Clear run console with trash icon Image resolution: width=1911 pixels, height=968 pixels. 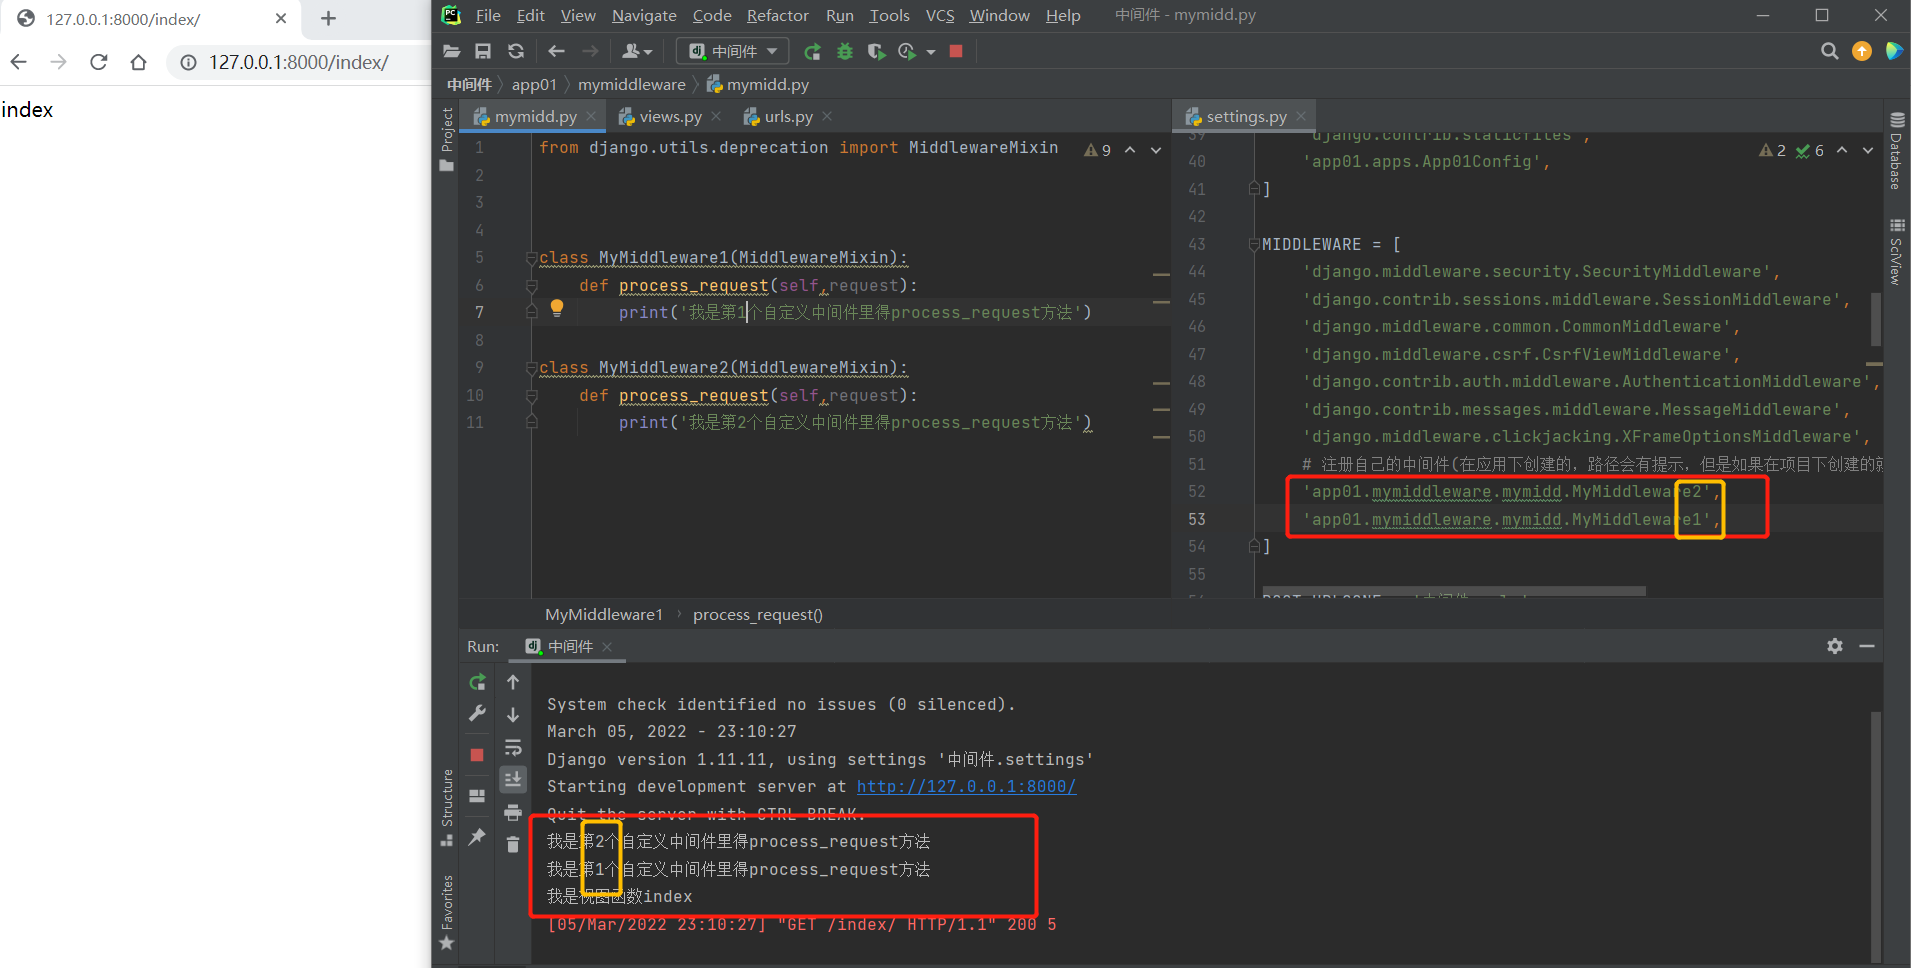513,845
